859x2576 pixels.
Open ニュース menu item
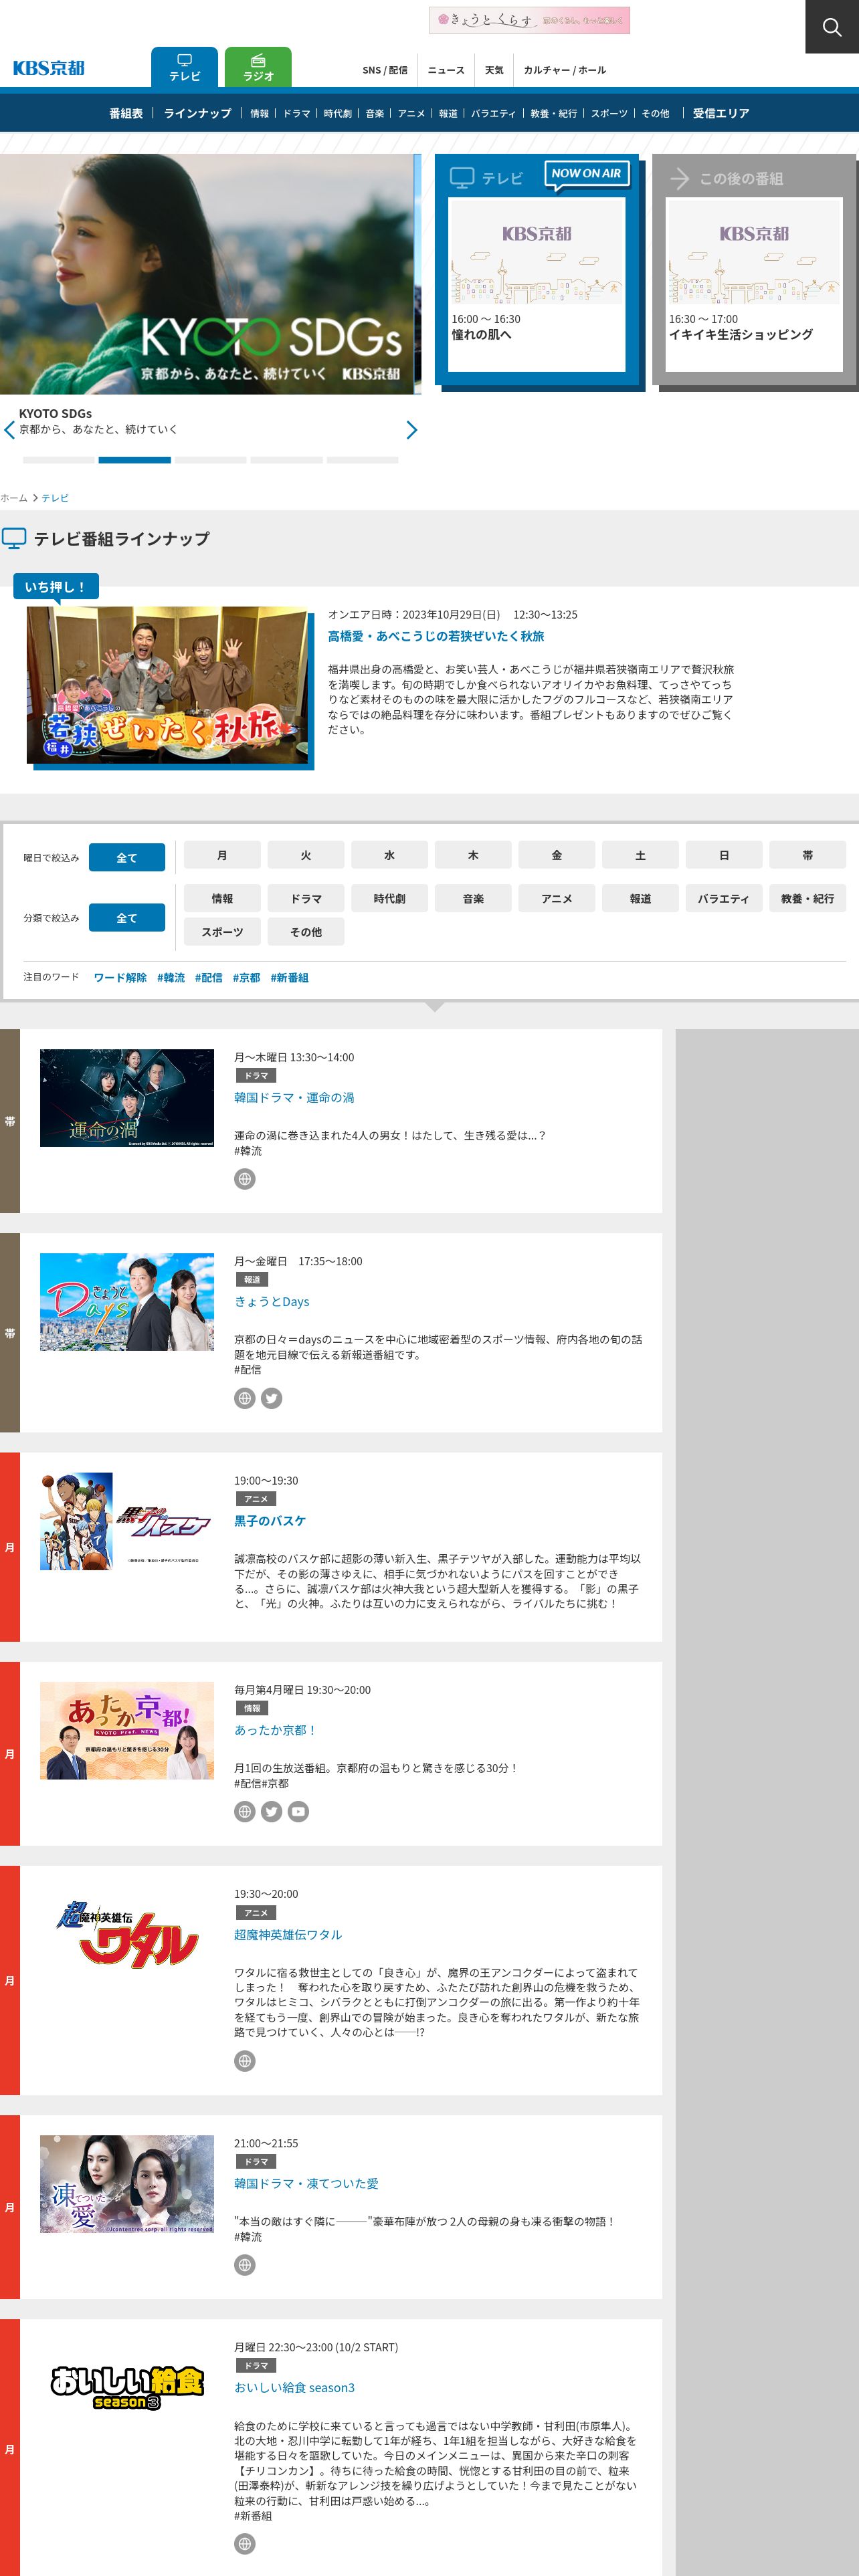tap(446, 70)
